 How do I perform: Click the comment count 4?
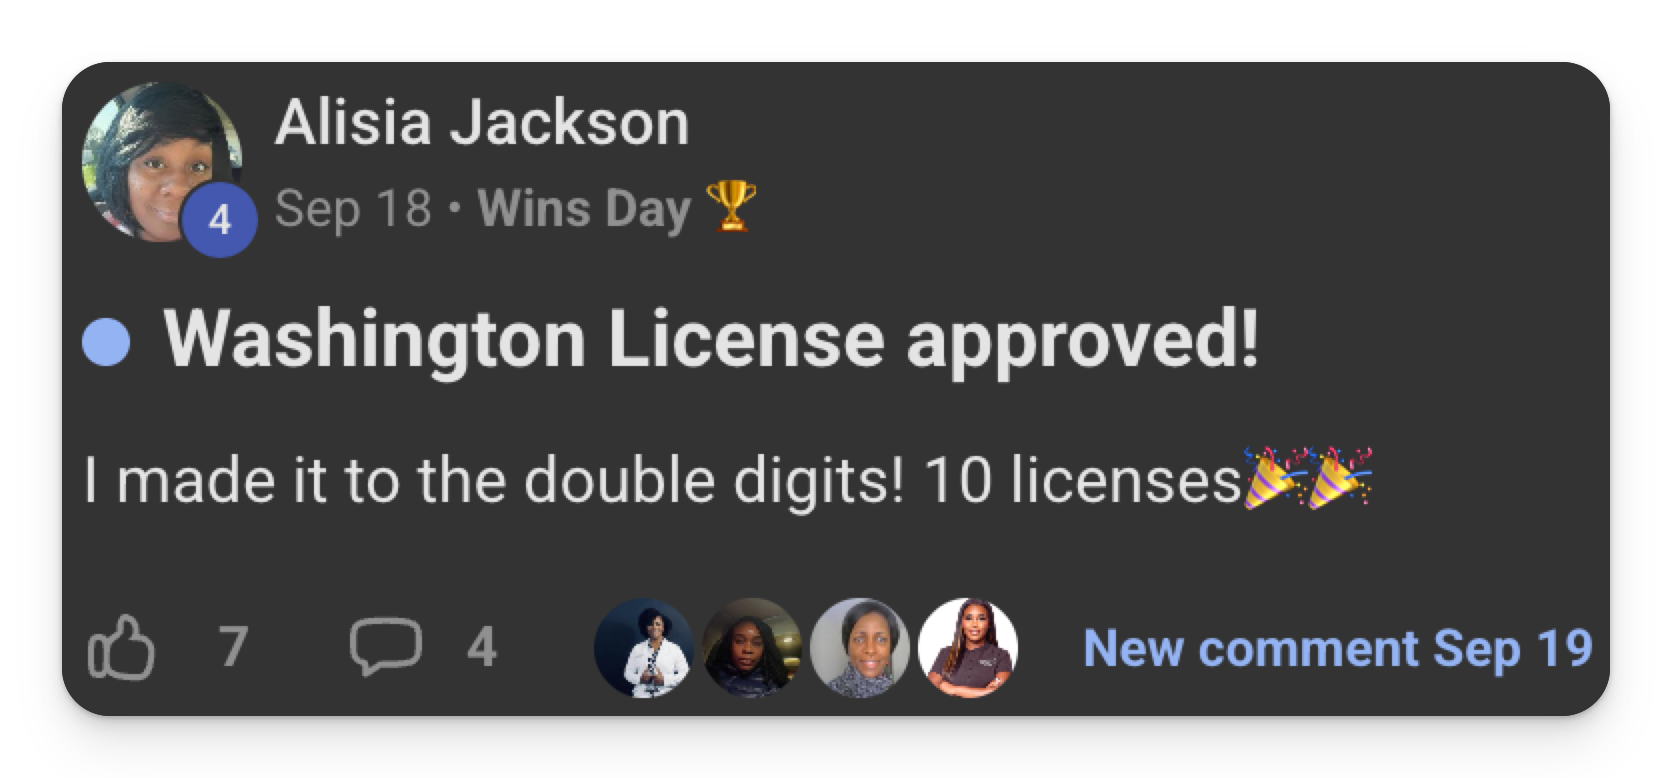(482, 647)
